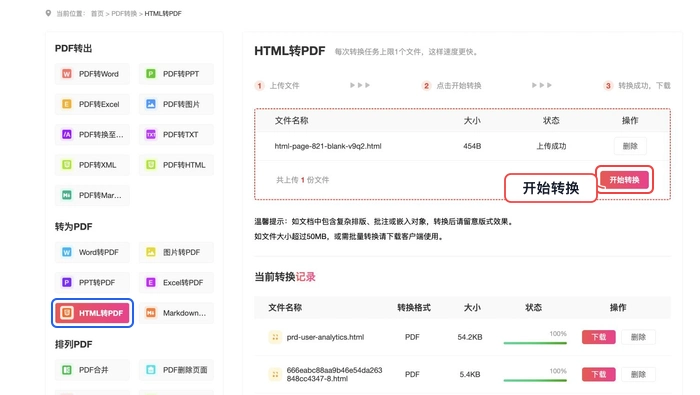This screenshot has width=700, height=395.
Task: Open the PDF转换至… tool
Action: 92,135
